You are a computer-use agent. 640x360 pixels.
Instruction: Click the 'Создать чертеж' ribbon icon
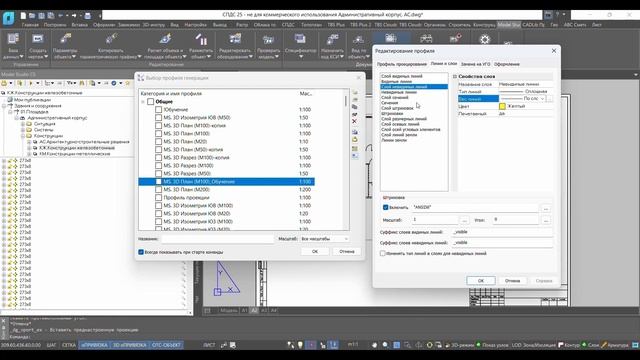tap(38, 39)
